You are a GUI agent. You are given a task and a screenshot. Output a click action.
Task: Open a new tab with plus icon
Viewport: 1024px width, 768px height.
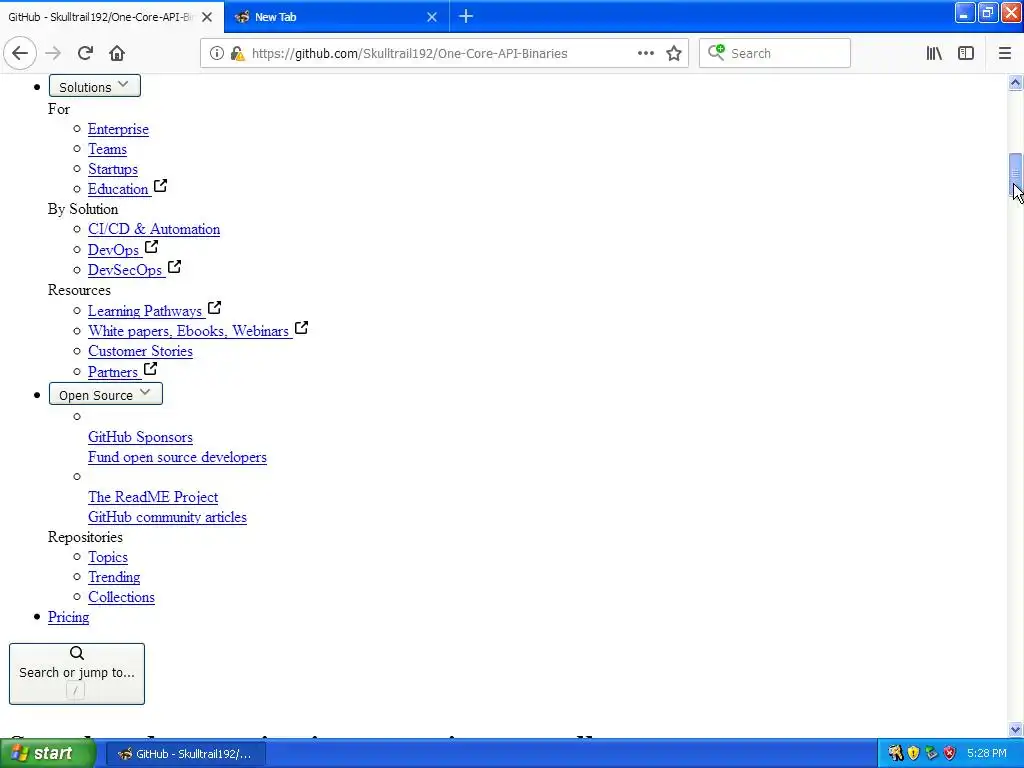[x=466, y=16]
